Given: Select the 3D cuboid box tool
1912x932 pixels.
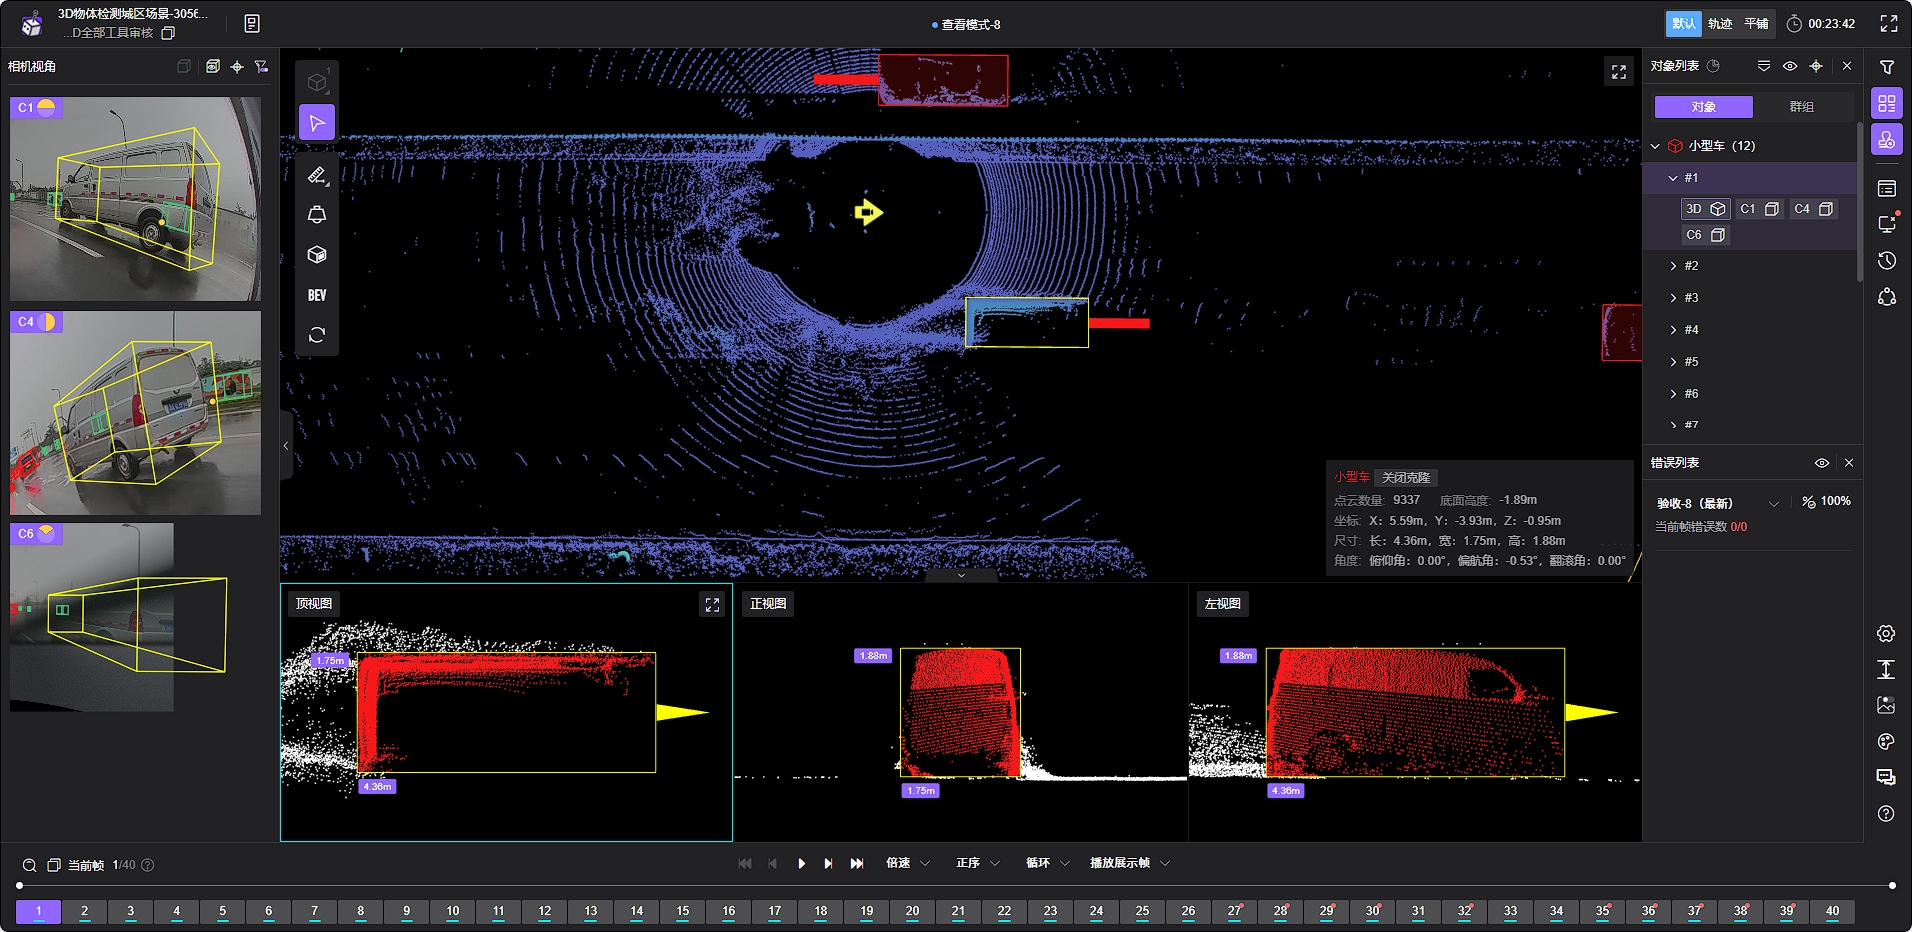Looking at the screenshot, I should coord(317,255).
